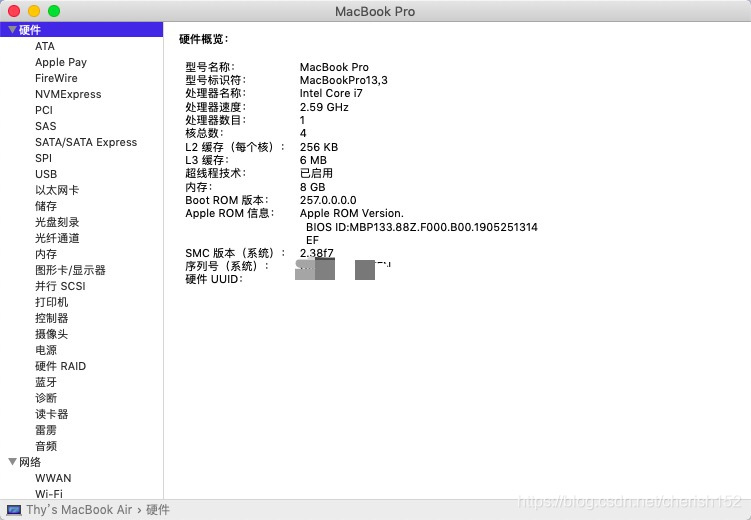
Task: Click the BIOS ID line
Action: [x=421, y=227]
